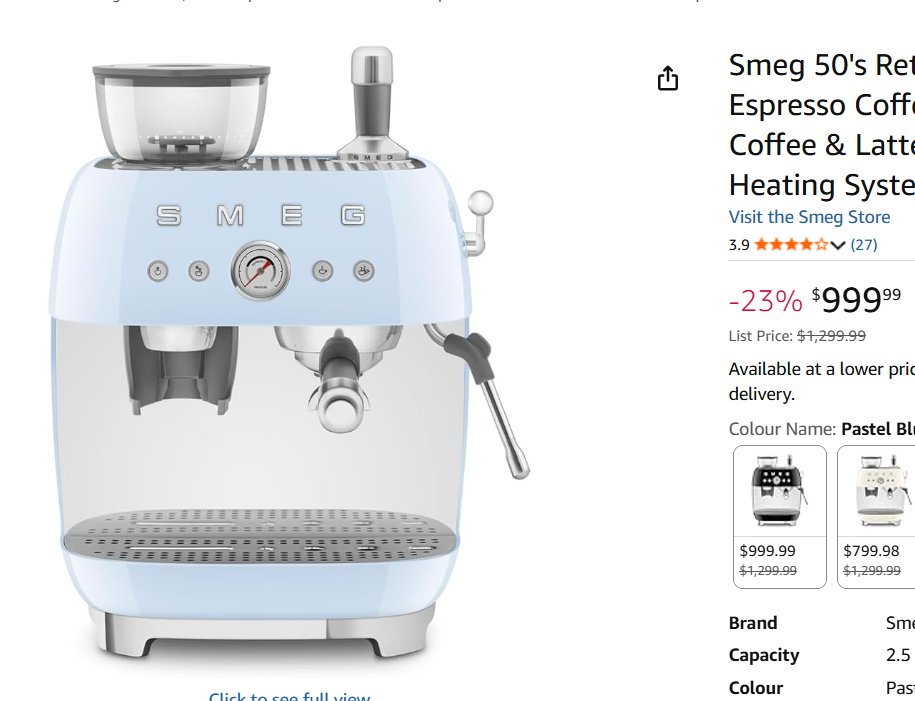Viewport: 915px width, 701px height.
Task: Open the 'Click to see full view' link
Action: [289, 696]
